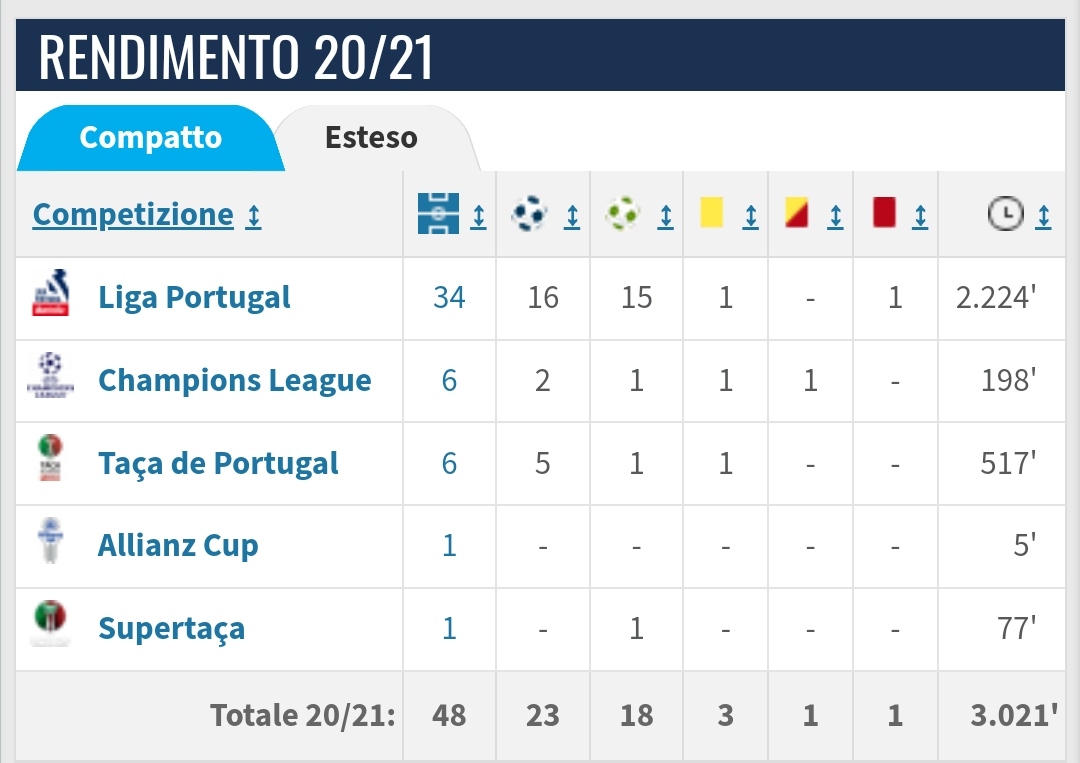Viewport: 1080px width, 763px height.
Task: Click the Taça de Portugal logo
Action: click(x=50, y=458)
